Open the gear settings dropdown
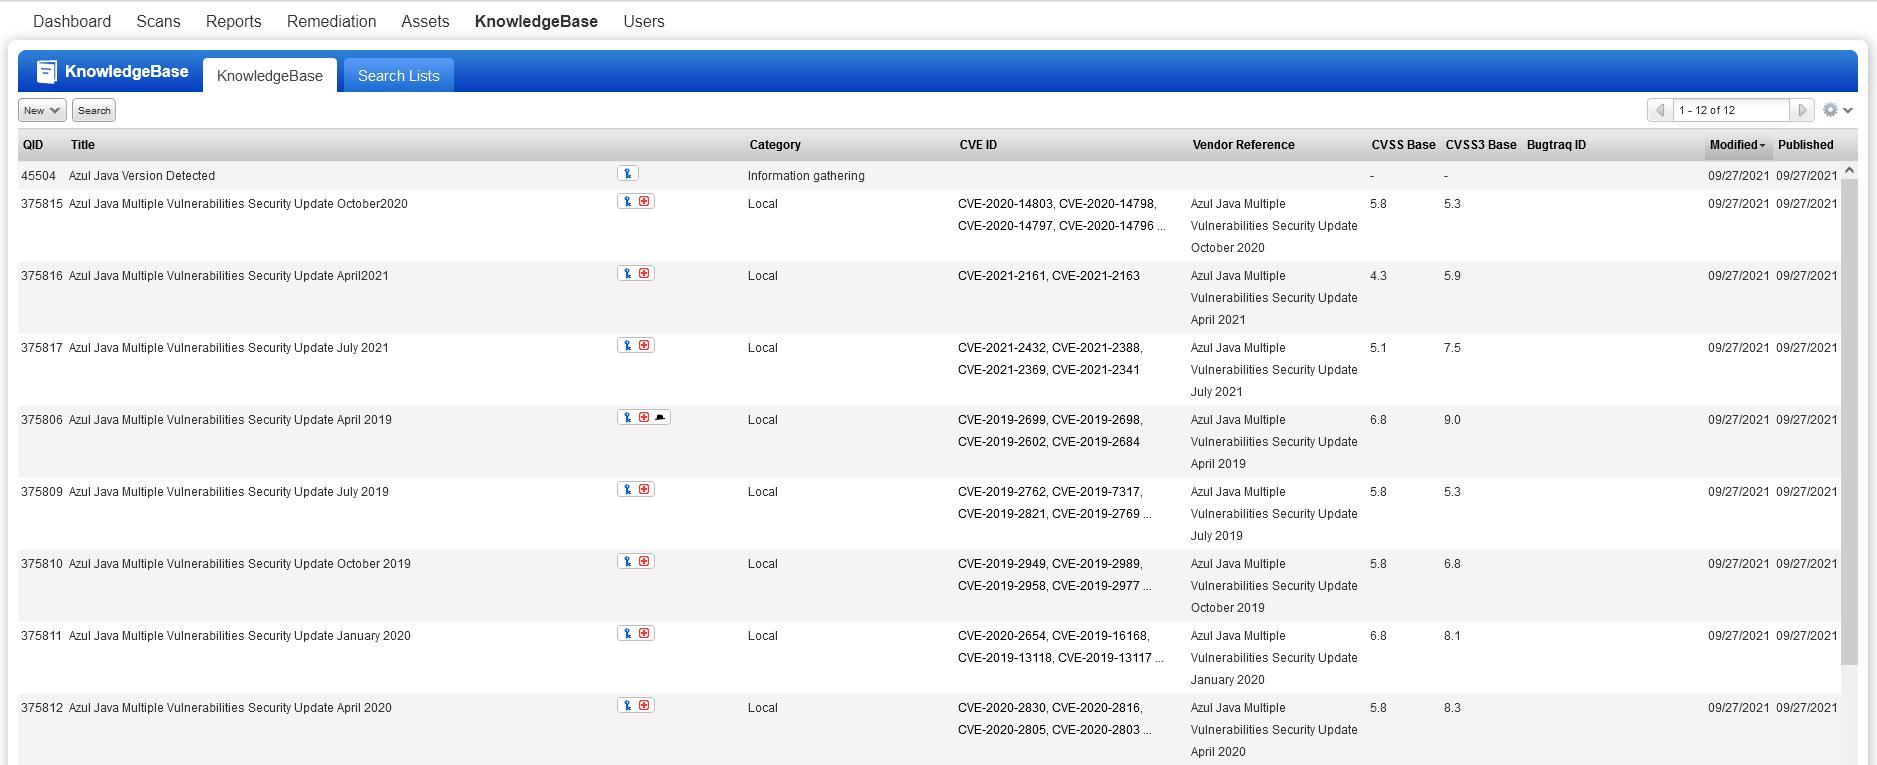Viewport: 1877px width, 765px height. click(x=1838, y=110)
